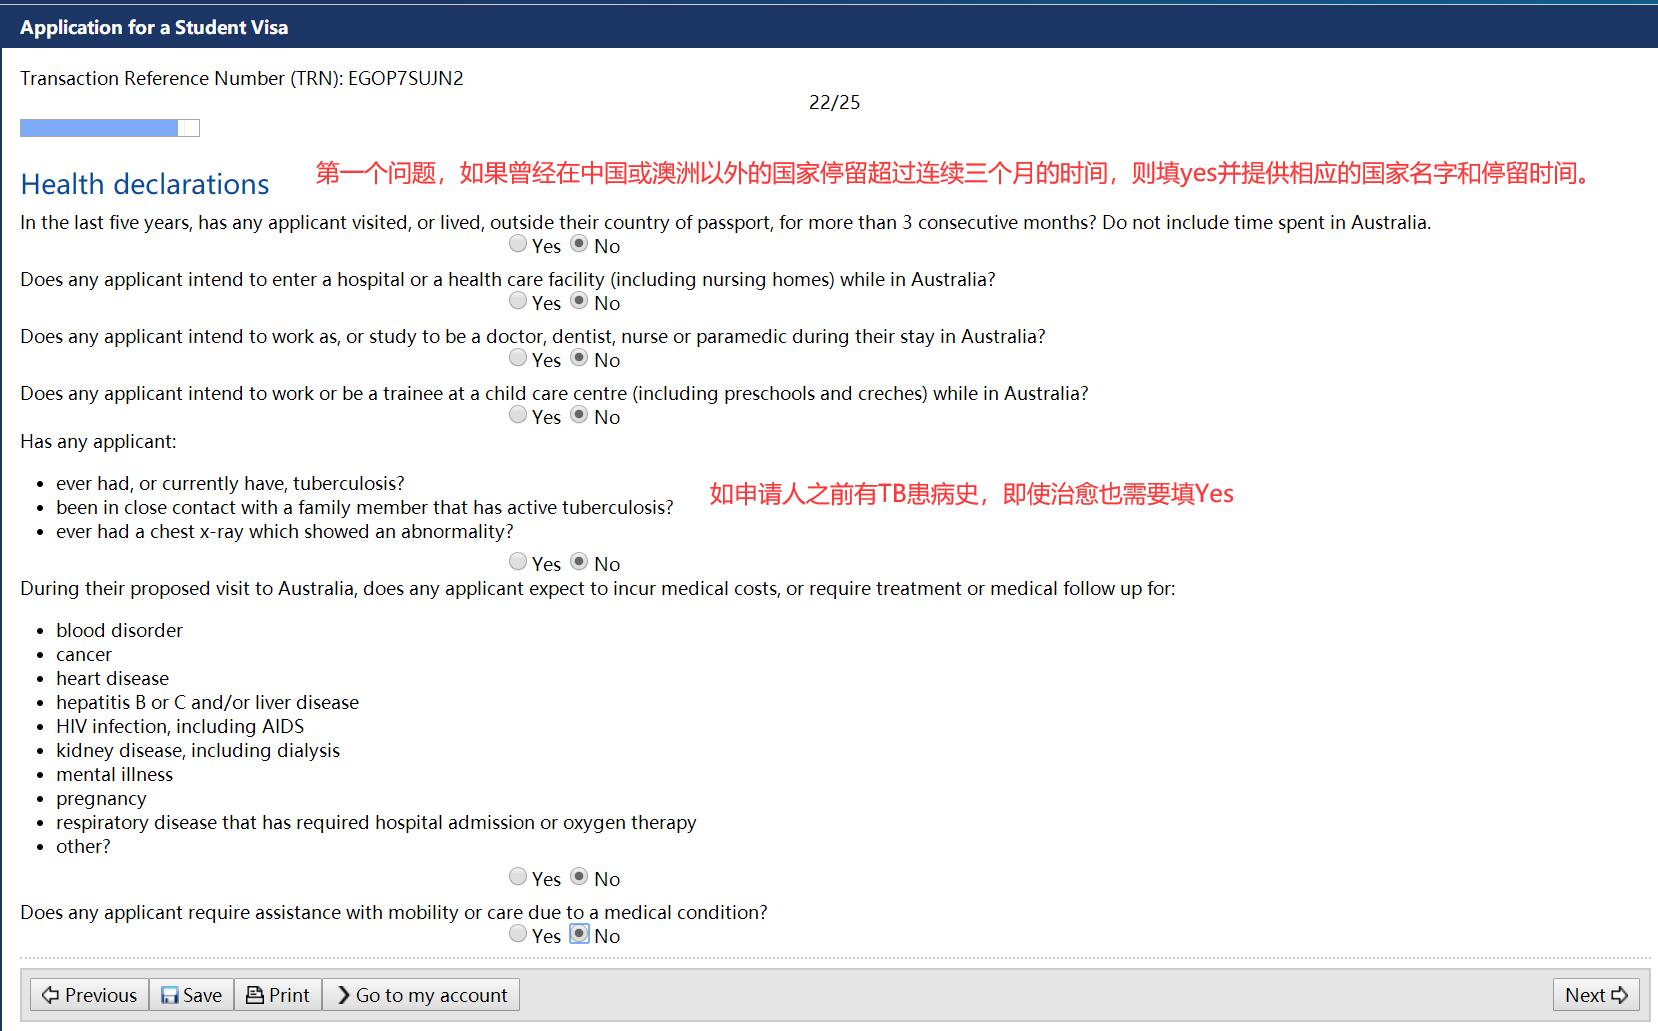Image resolution: width=1658 pixels, height=1031 pixels.
Task: Click the 'heart disease' list item
Action: pyautogui.click(x=113, y=678)
